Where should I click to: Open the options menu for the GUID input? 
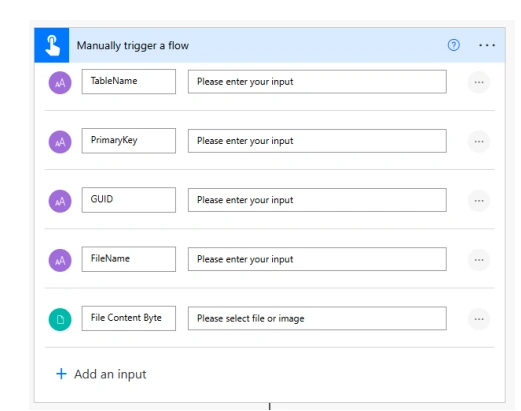point(479,201)
